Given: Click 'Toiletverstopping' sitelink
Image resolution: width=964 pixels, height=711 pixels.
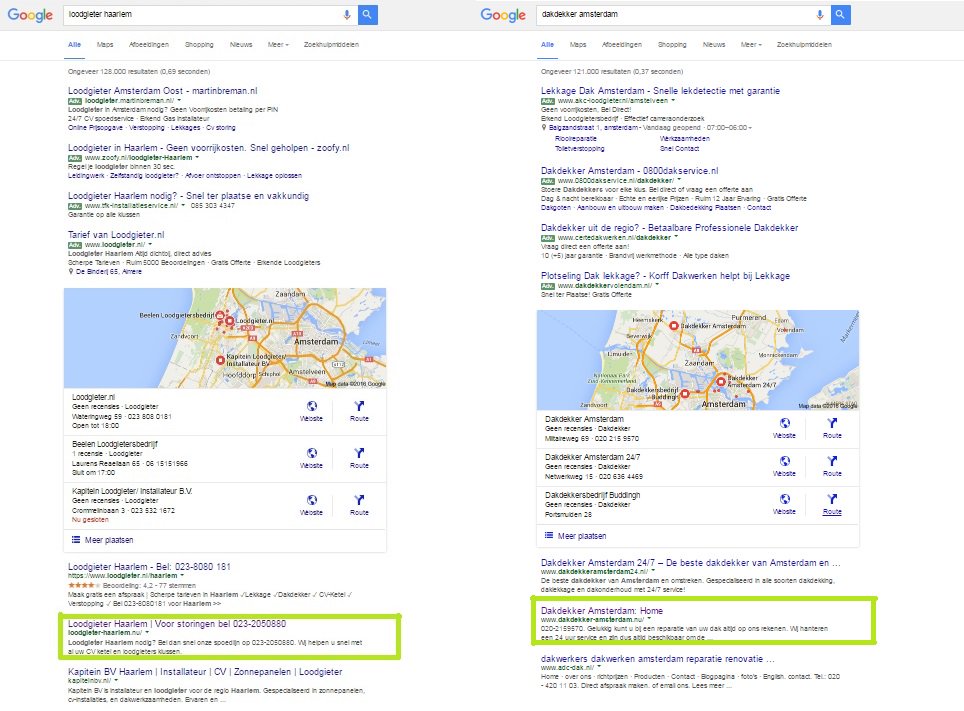Looking at the screenshot, I should [x=579, y=148].
